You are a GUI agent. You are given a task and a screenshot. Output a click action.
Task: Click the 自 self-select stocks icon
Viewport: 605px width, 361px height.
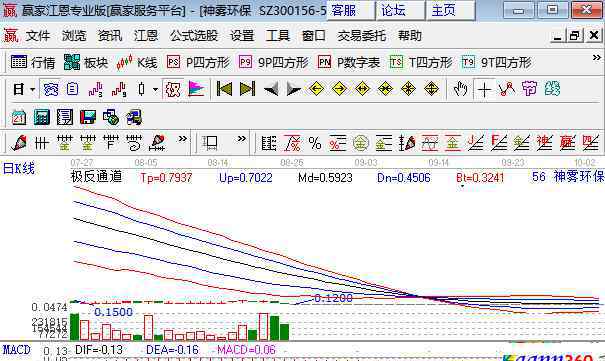coord(73,89)
